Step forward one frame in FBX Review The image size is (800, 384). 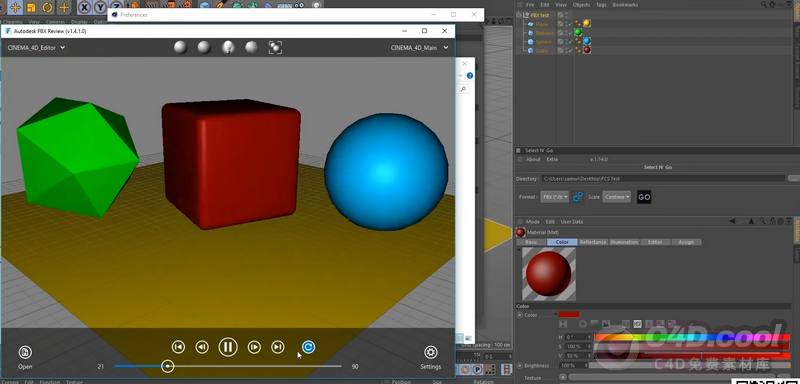(254, 347)
